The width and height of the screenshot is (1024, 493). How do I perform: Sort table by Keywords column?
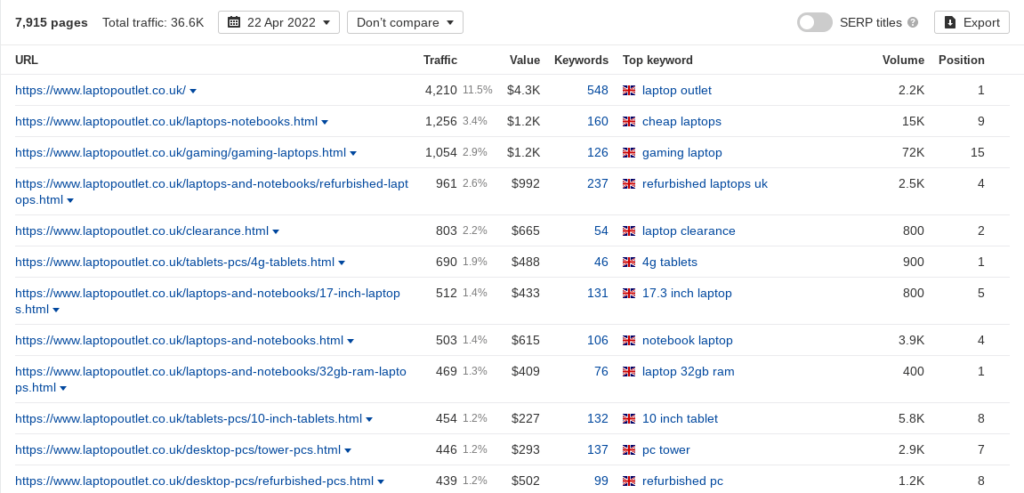[581, 60]
